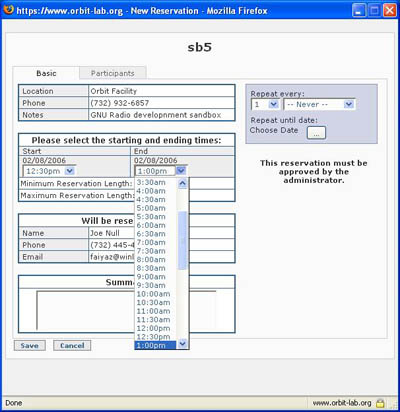Cancel the reservation
This screenshot has height=412, width=400.
pos(72,345)
